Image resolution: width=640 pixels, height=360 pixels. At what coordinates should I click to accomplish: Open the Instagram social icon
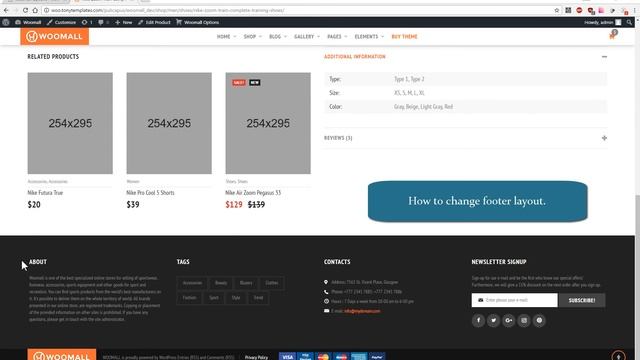(524, 320)
